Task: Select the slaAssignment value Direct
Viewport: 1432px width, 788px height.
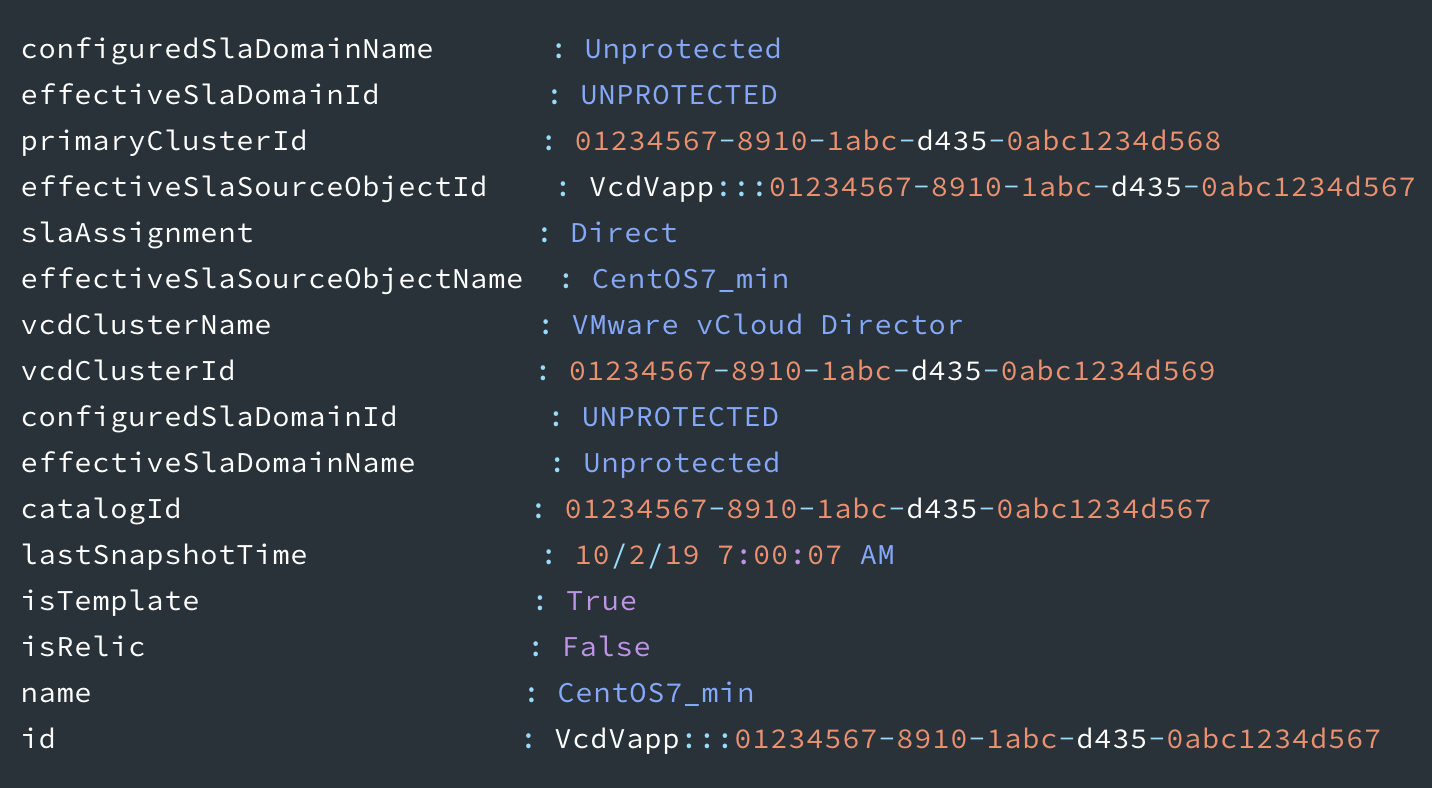Action: coord(624,233)
